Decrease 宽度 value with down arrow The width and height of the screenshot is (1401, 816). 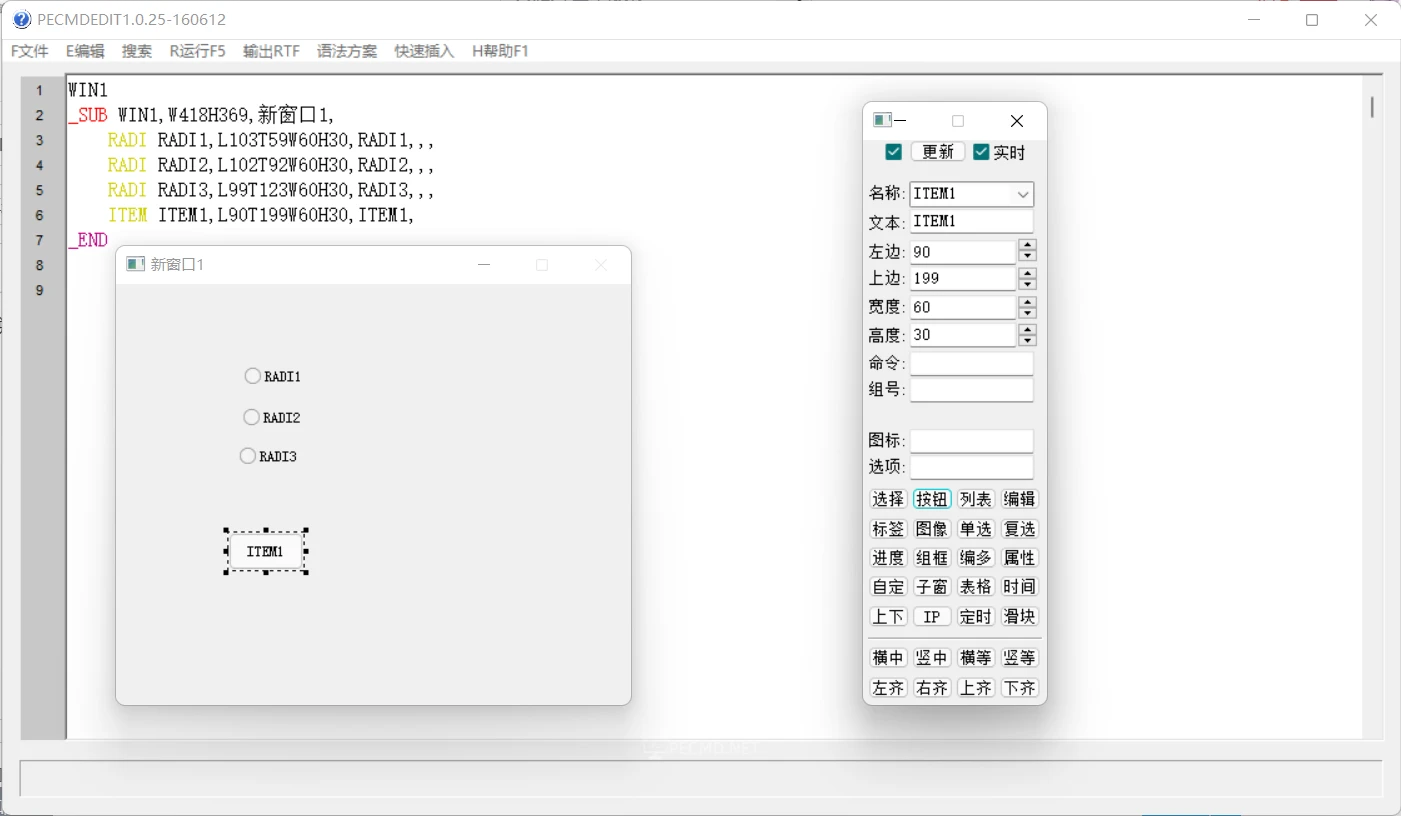tap(1027, 313)
